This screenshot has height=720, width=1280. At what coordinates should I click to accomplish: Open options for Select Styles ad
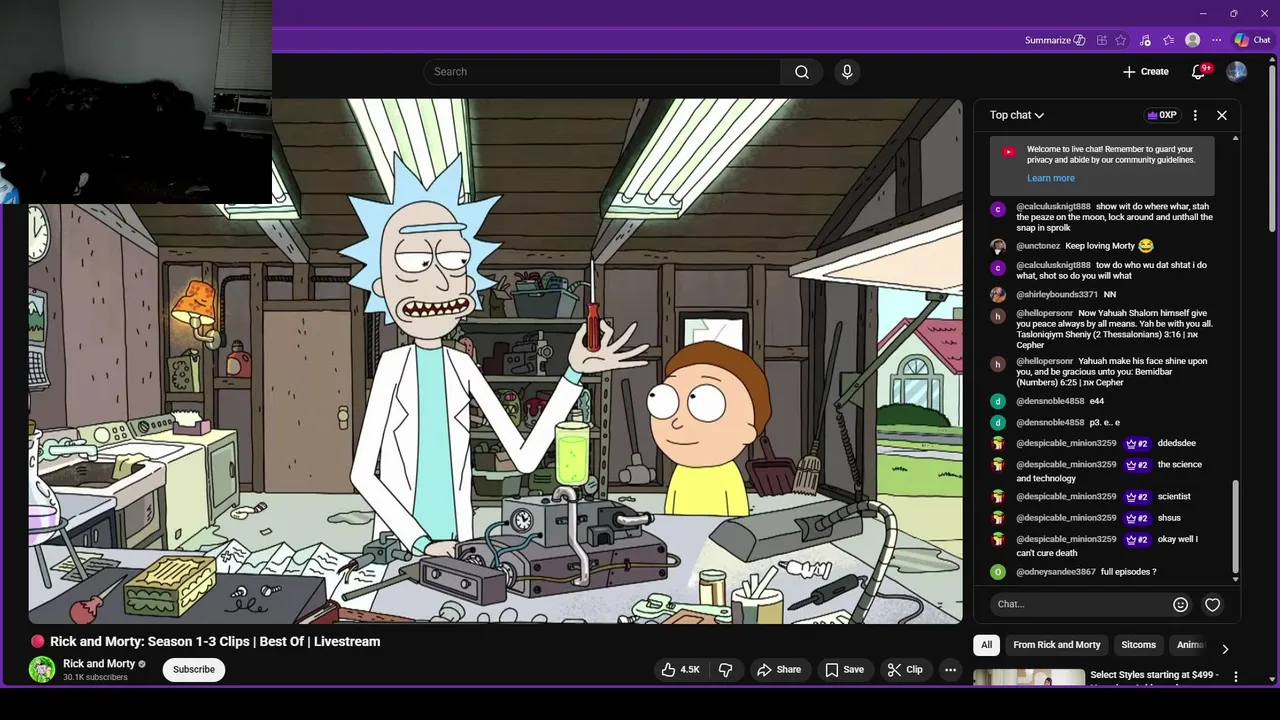click(1235, 677)
